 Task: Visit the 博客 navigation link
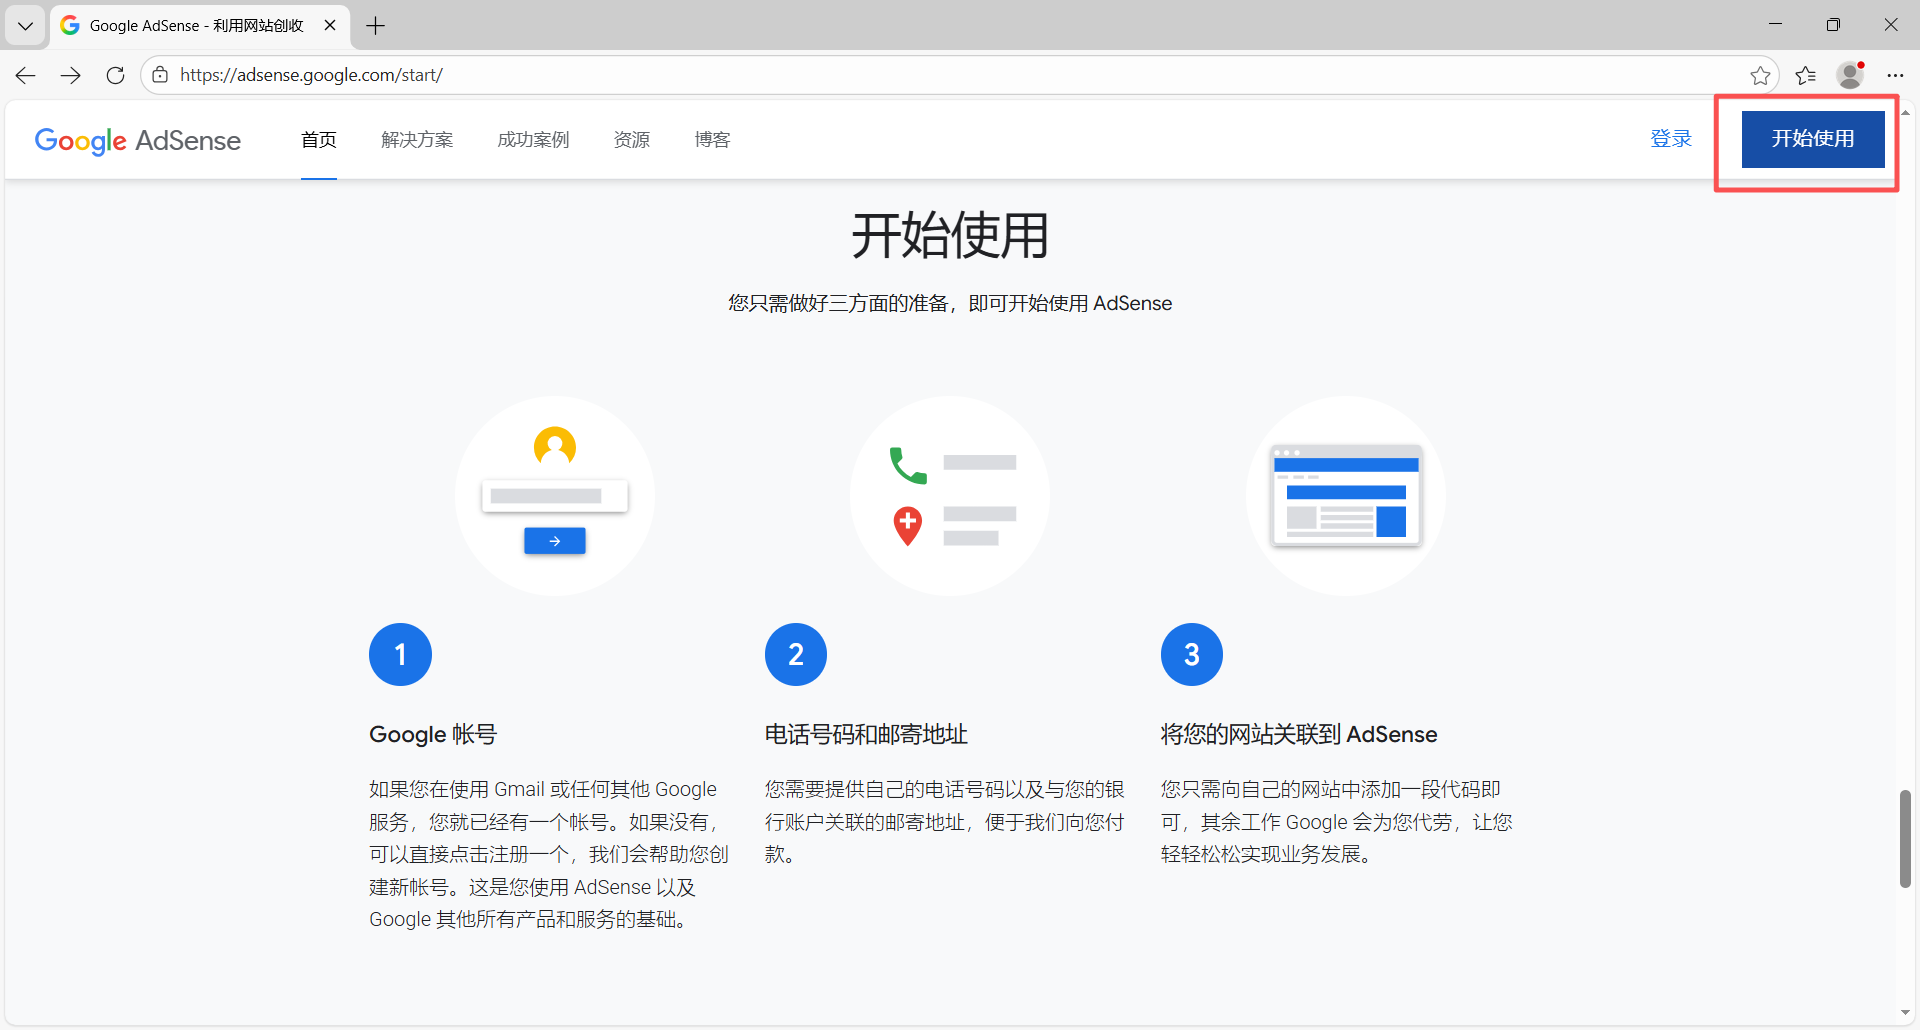(712, 140)
